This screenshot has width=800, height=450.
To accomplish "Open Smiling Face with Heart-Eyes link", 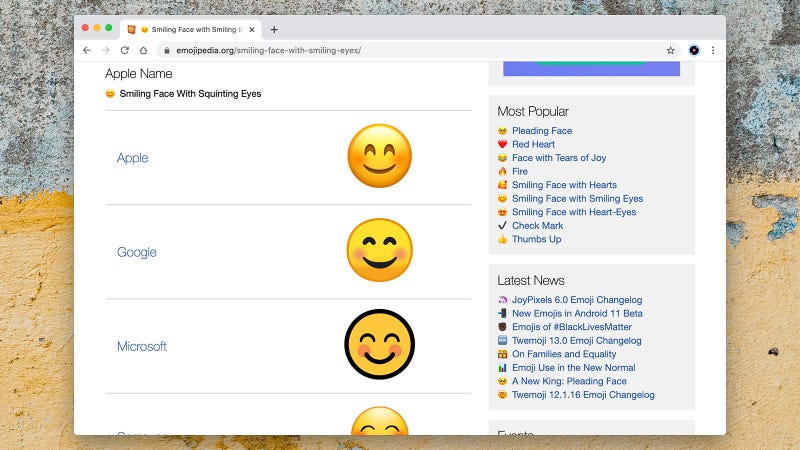I will 574,212.
